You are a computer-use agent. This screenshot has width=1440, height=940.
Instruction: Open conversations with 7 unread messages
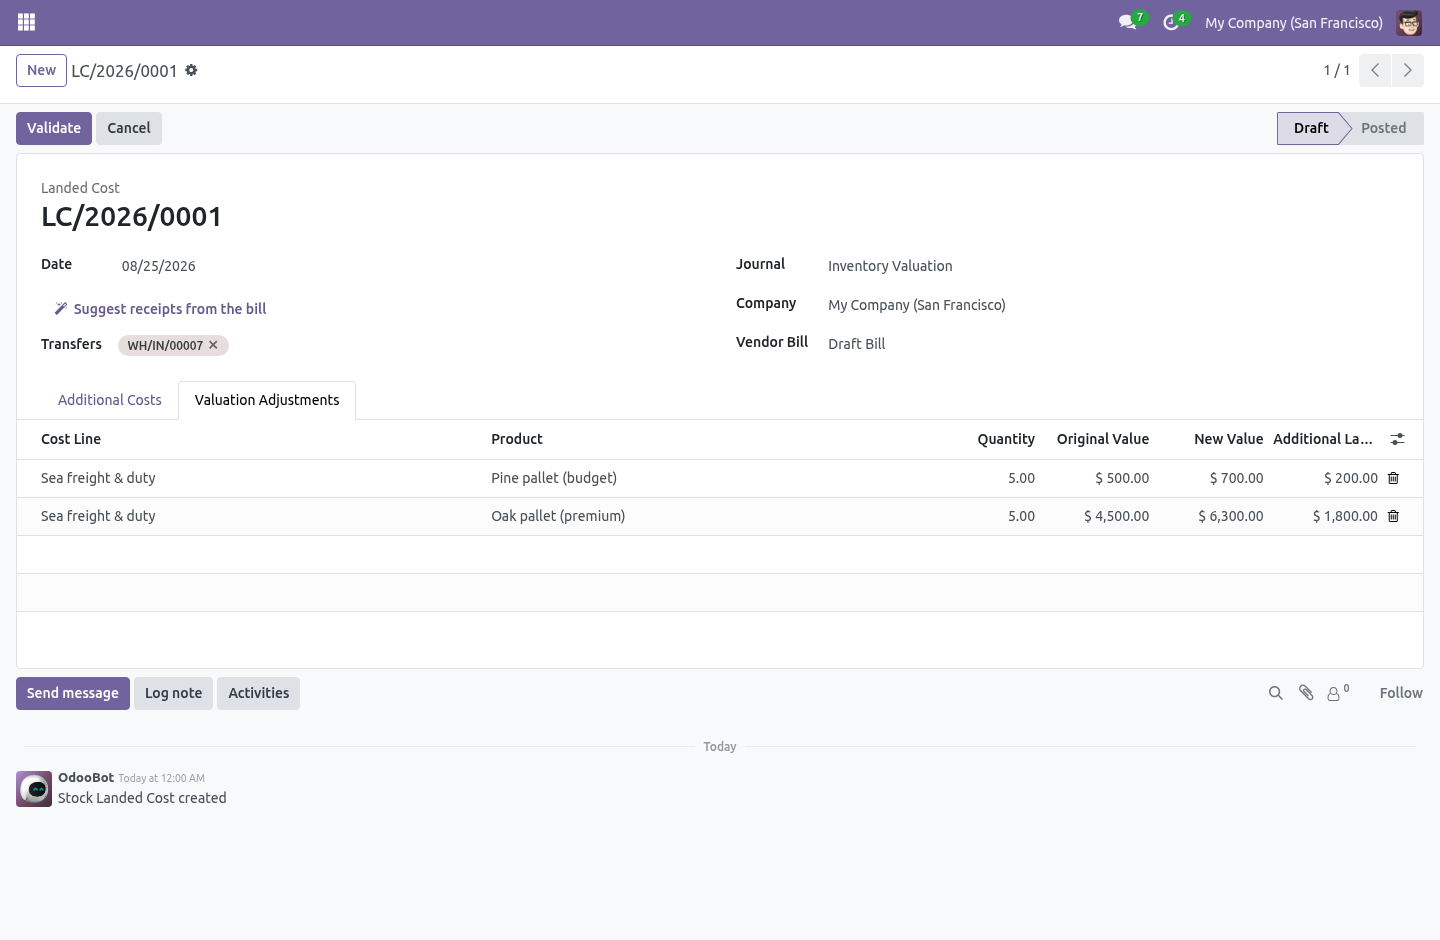(x=1131, y=22)
